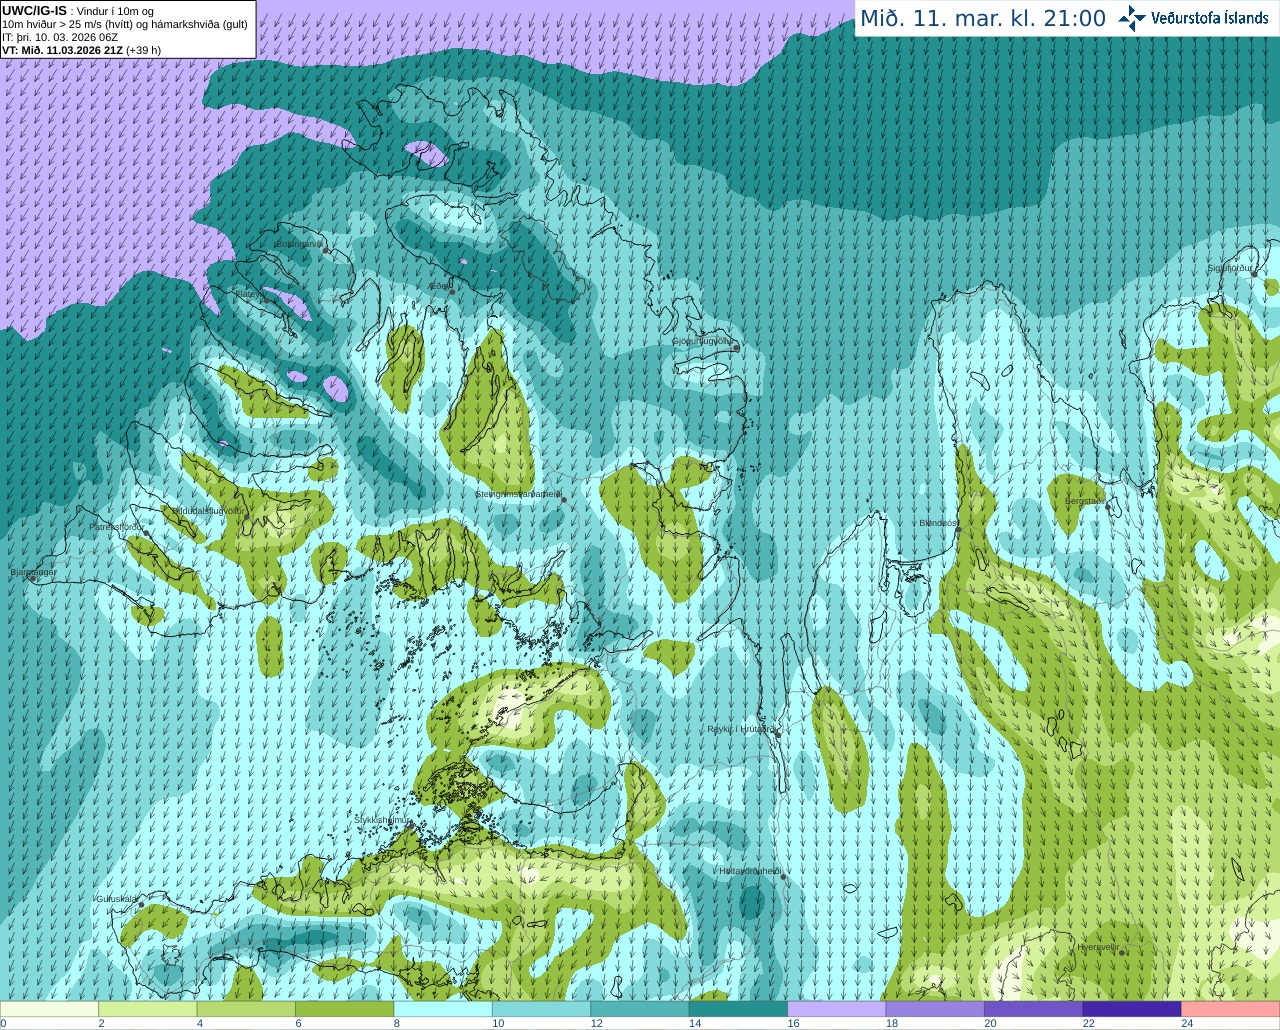
Task: Click the legend scale value 10
Action: coord(498,1023)
